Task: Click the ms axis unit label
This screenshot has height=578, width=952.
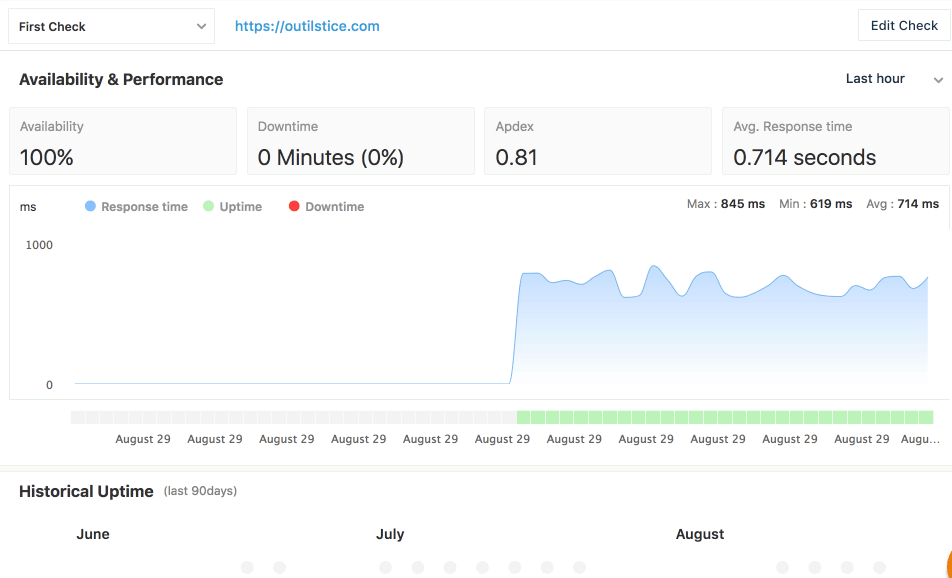Action: [x=28, y=207]
